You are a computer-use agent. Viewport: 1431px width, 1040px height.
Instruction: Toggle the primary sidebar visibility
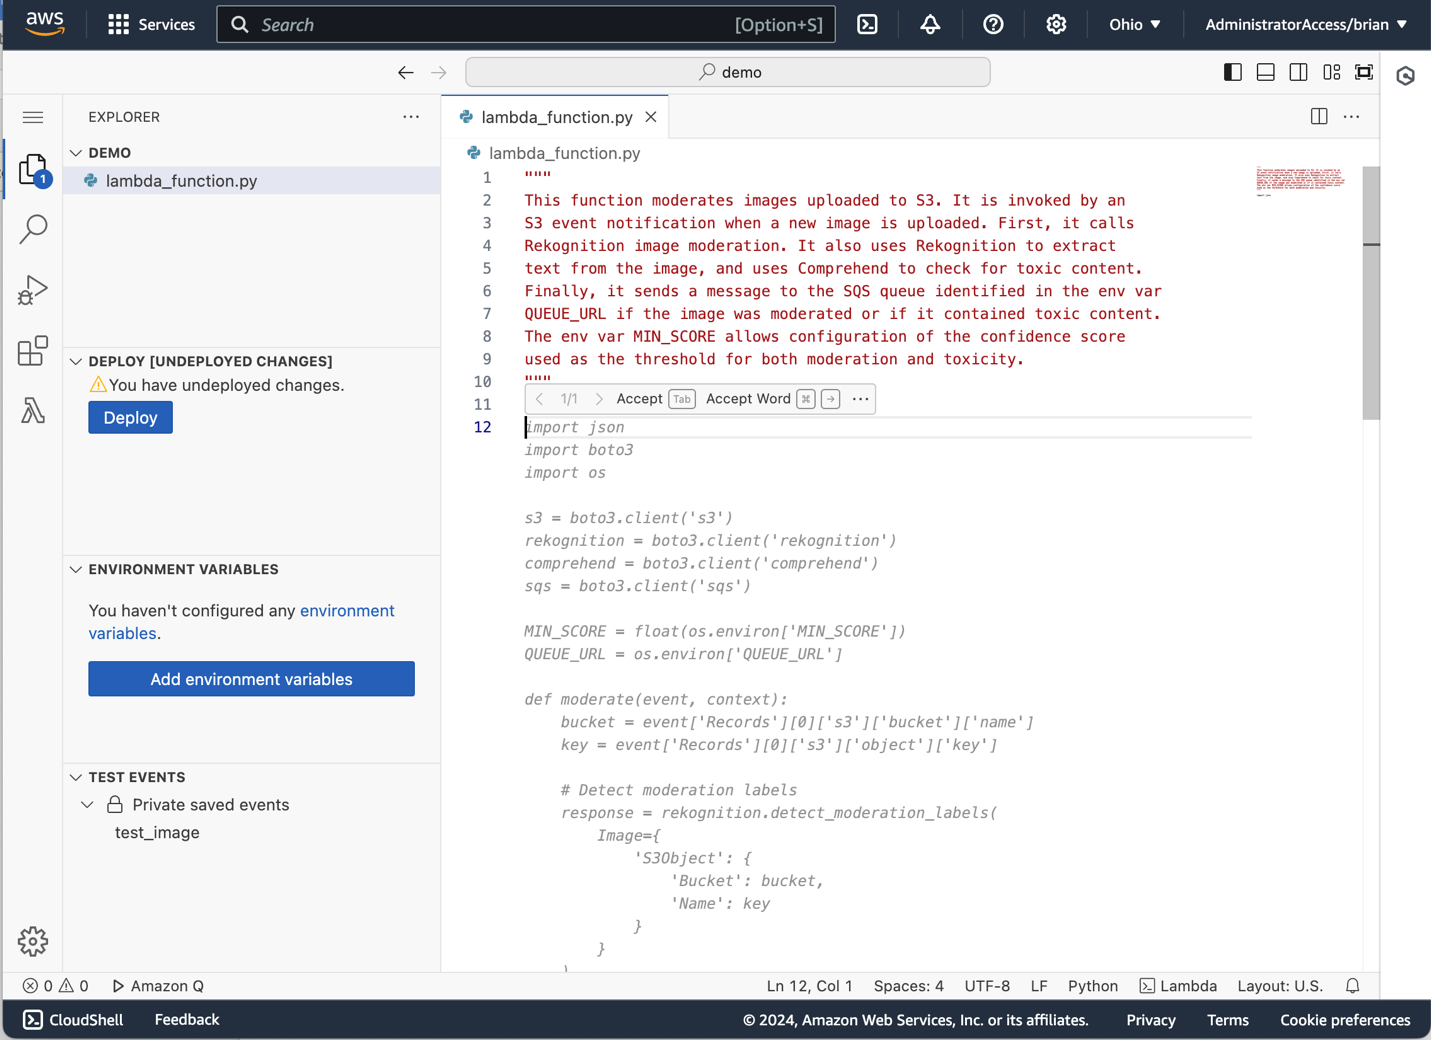point(1232,71)
